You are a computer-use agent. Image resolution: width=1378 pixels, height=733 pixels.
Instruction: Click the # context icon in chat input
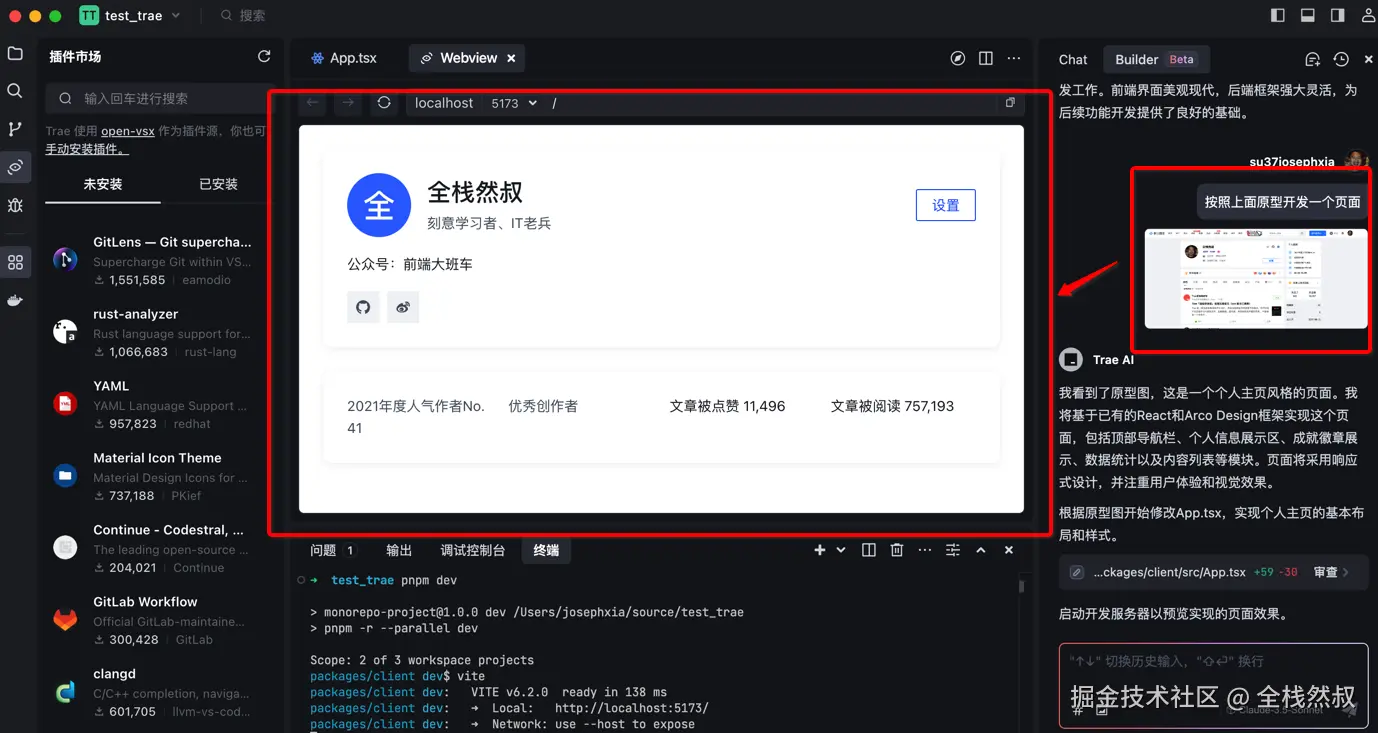pos(1078,710)
